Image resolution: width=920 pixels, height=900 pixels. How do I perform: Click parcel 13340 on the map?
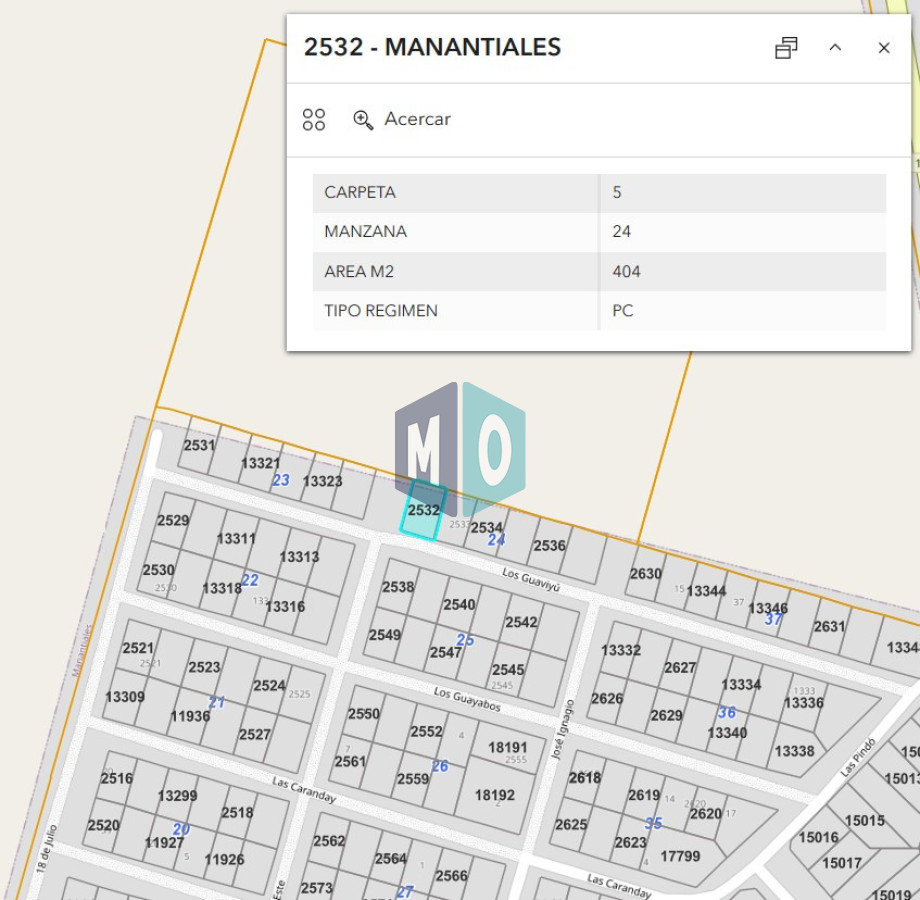click(727, 733)
